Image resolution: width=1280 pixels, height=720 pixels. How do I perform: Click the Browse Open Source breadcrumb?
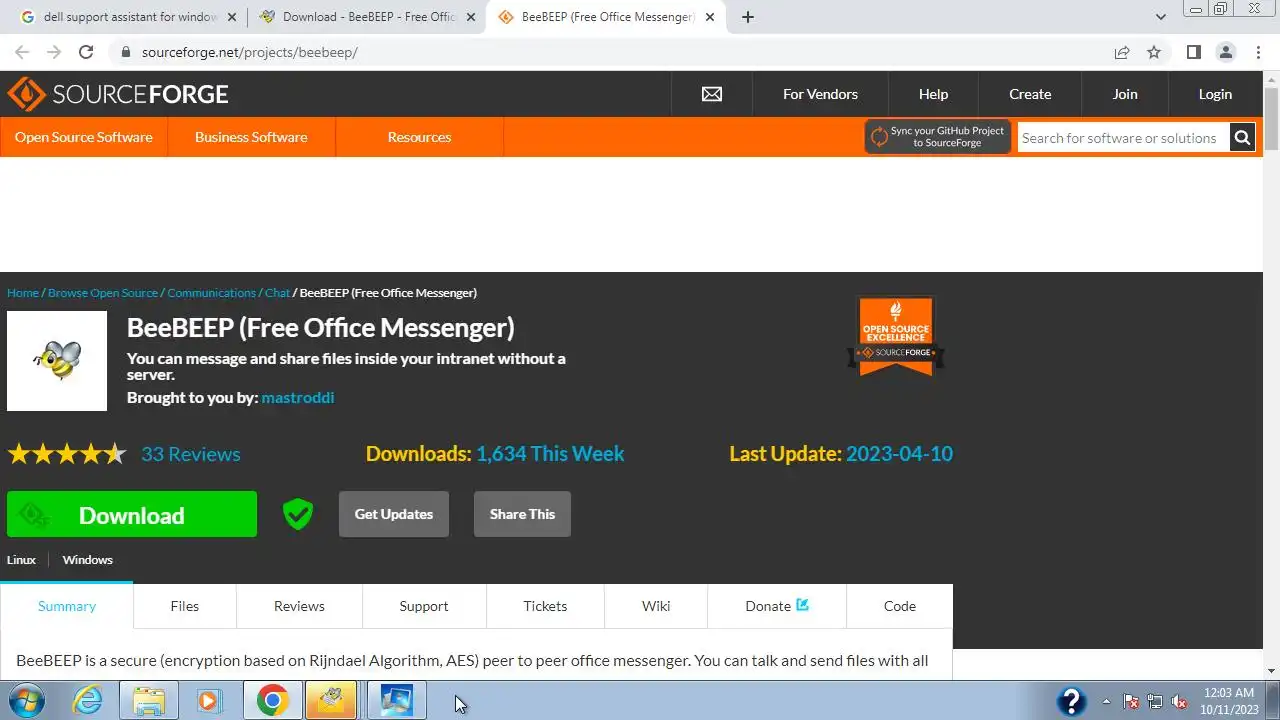point(103,293)
